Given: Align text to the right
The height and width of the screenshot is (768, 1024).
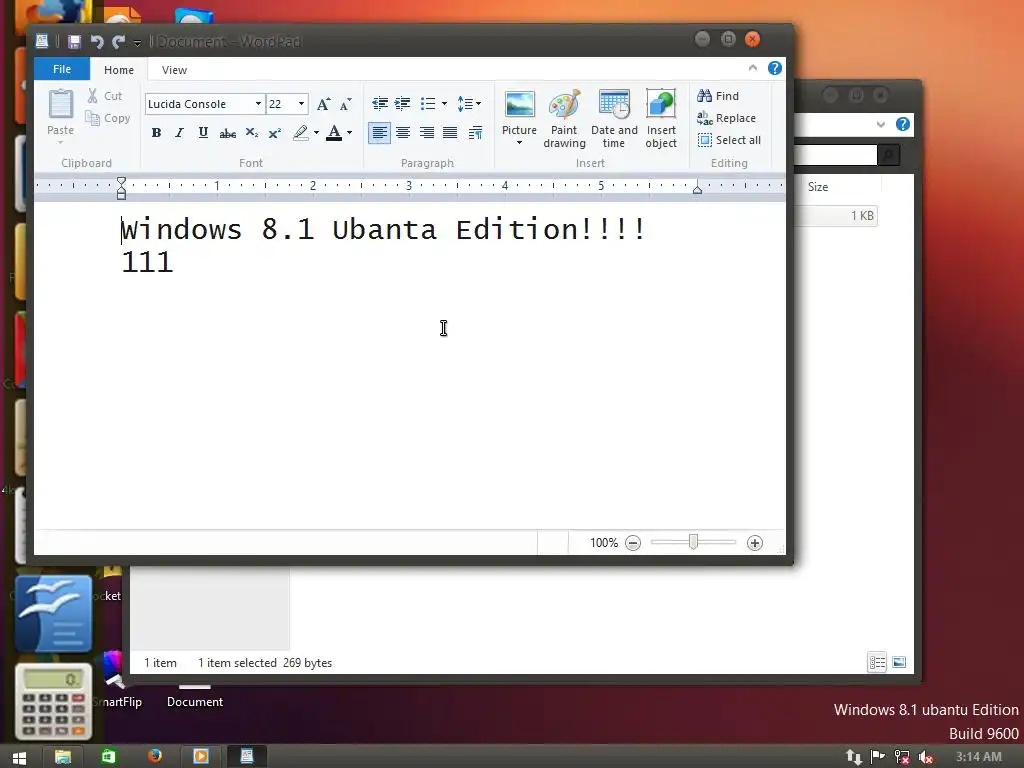Looking at the screenshot, I should point(426,133).
